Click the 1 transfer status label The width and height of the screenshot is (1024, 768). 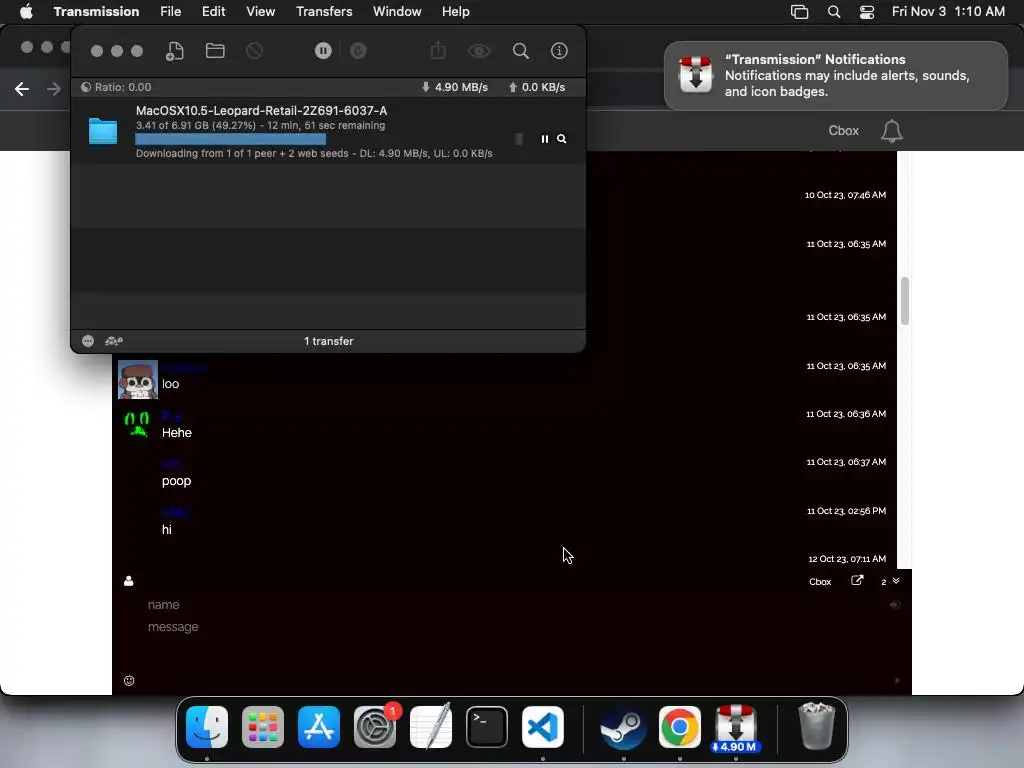tap(328, 342)
